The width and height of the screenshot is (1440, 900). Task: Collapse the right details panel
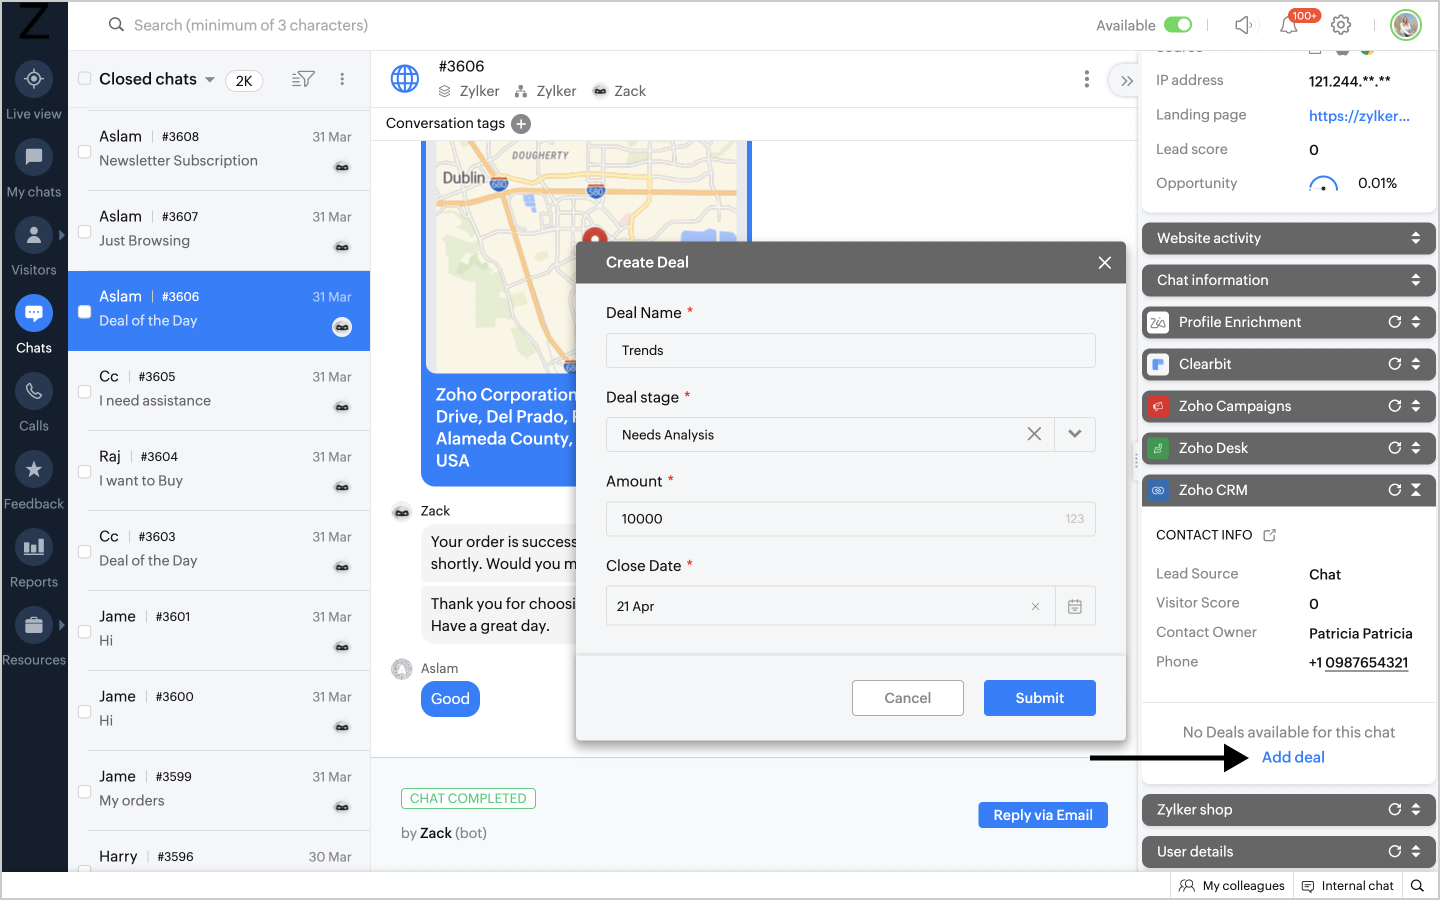click(x=1126, y=81)
